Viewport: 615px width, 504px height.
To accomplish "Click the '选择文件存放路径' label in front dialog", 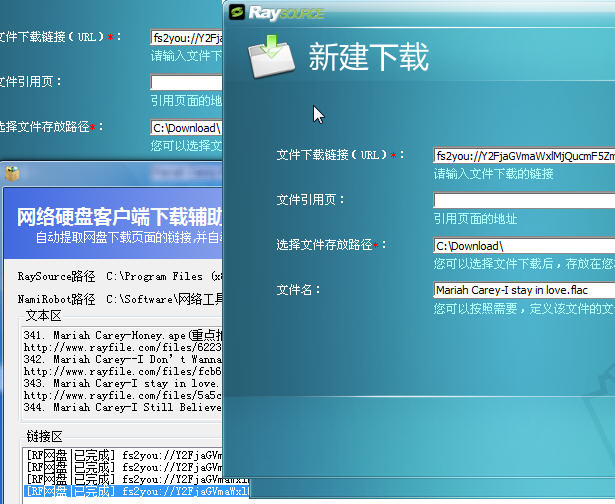I will tap(331, 245).
